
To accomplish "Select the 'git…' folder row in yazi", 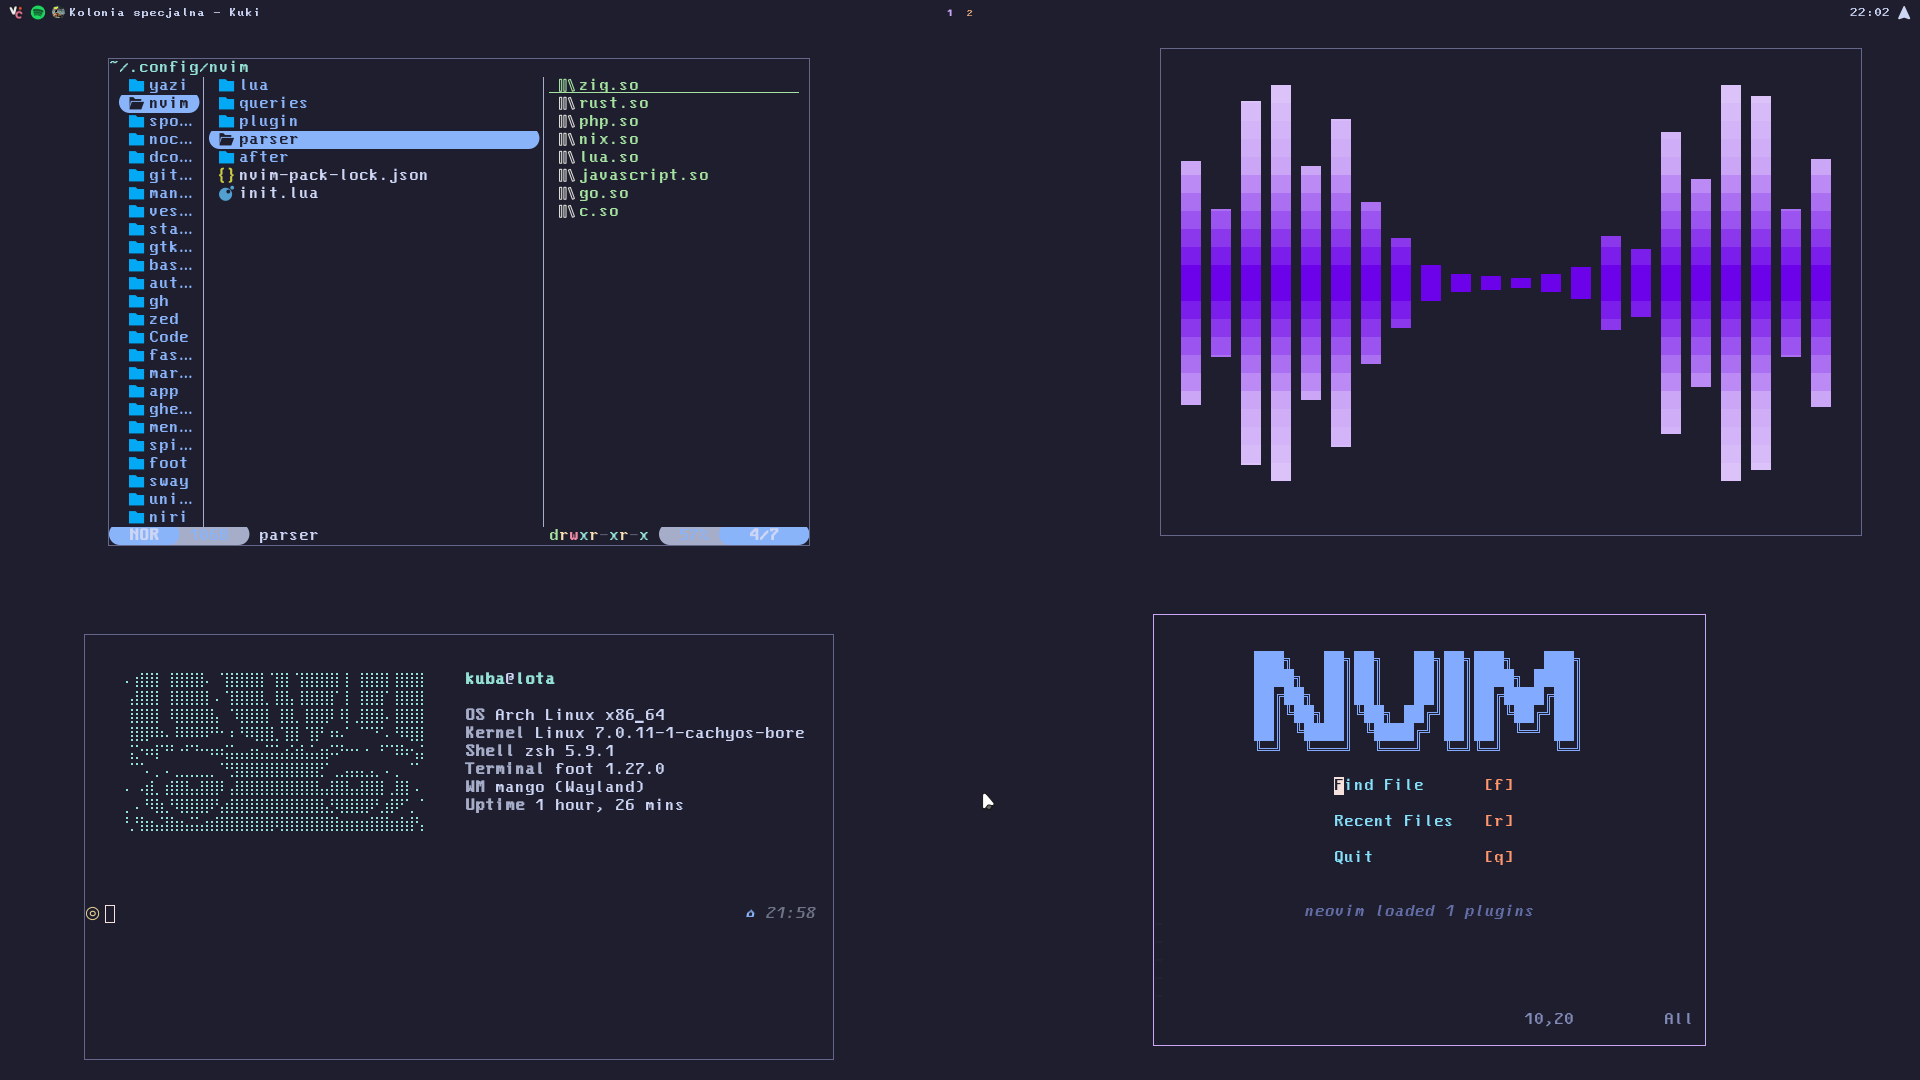I will [x=160, y=175].
